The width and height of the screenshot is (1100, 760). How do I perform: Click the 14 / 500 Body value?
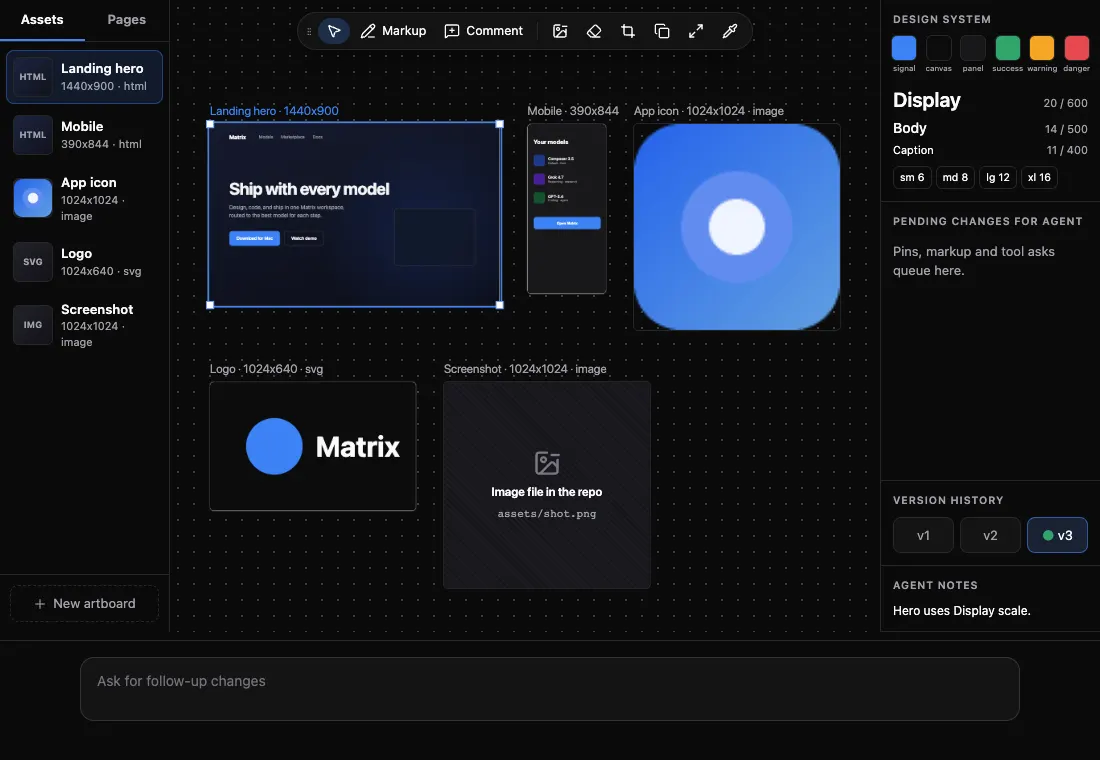pyautogui.click(x=1066, y=129)
